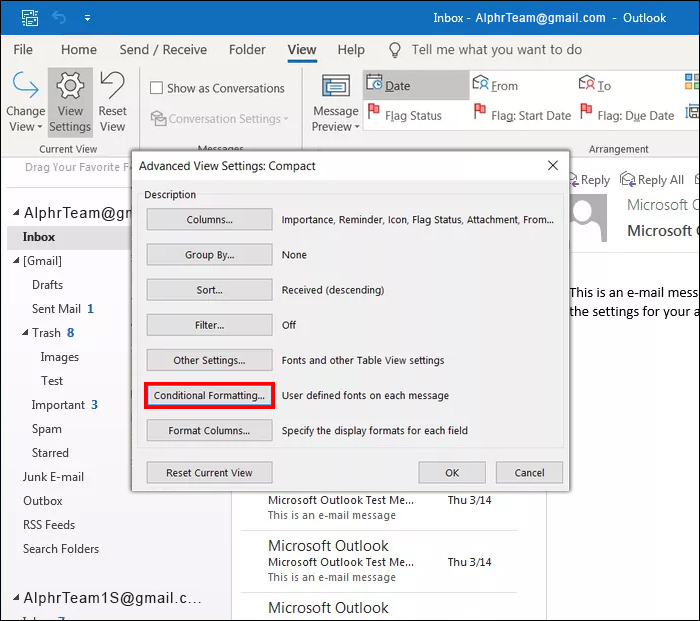Screen dimensions: 700x621
Task: Enable Show as Conversations checkbox
Action: tap(156, 88)
